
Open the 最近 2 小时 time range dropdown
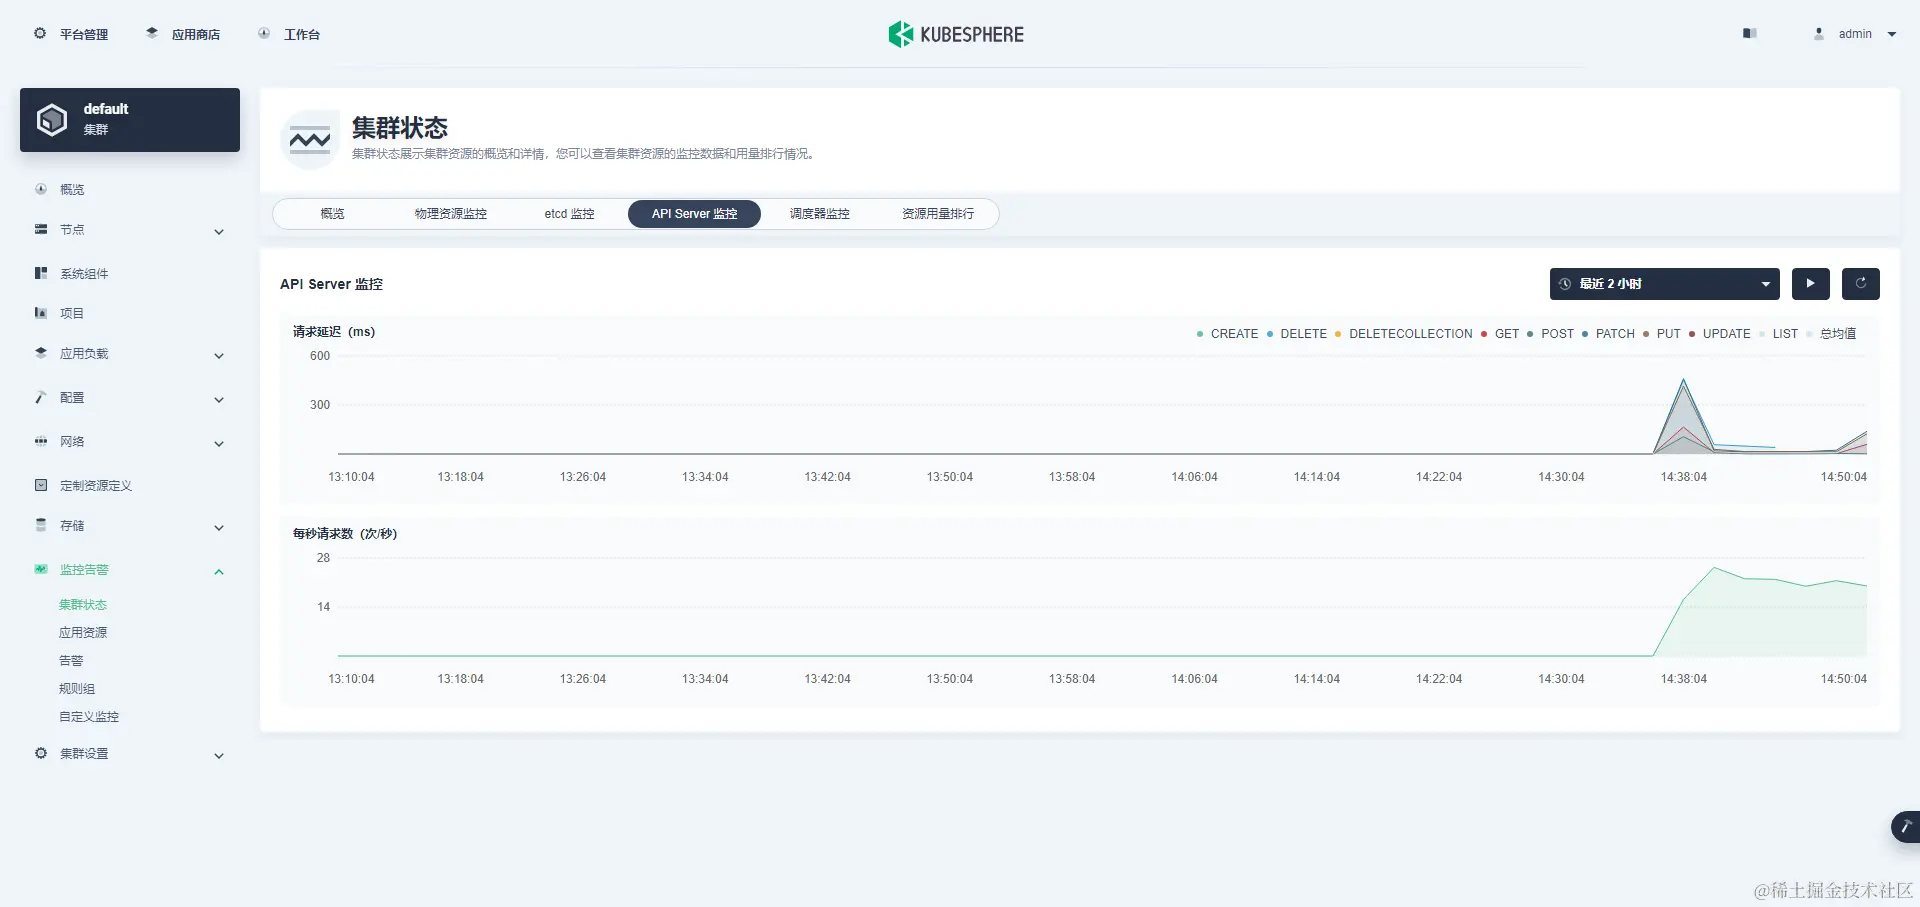(1663, 283)
